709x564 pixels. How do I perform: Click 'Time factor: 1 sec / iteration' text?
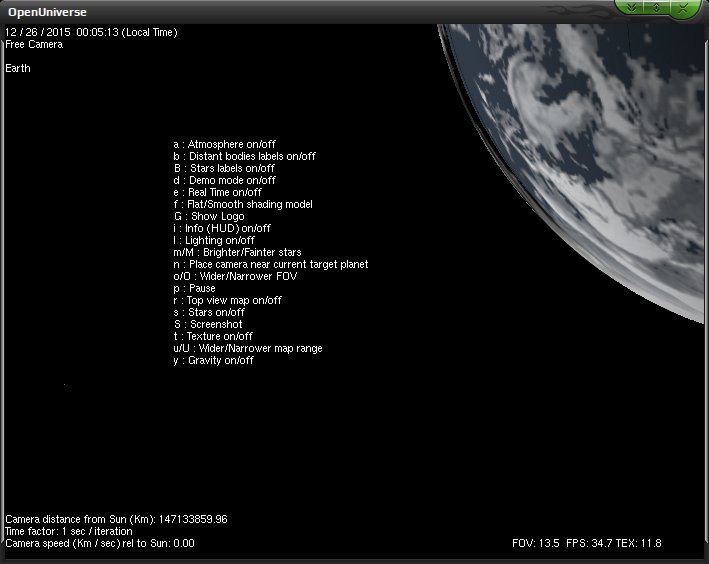(x=69, y=531)
